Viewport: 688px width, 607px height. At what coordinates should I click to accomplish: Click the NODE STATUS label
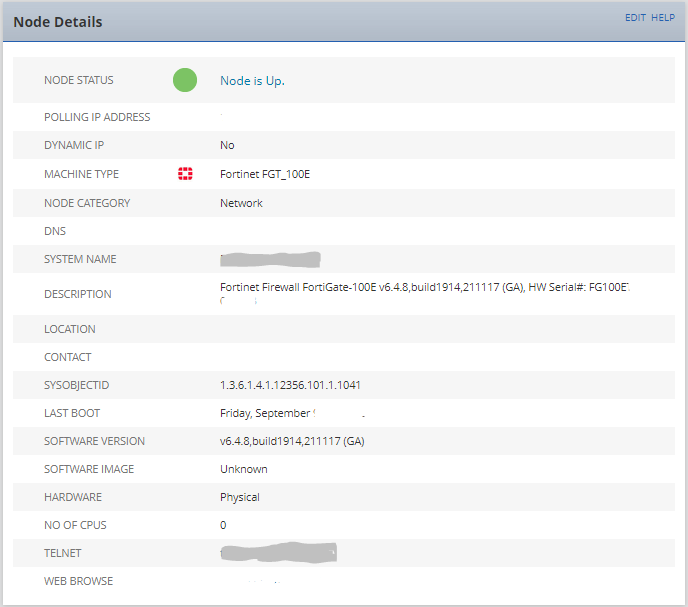click(x=79, y=80)
